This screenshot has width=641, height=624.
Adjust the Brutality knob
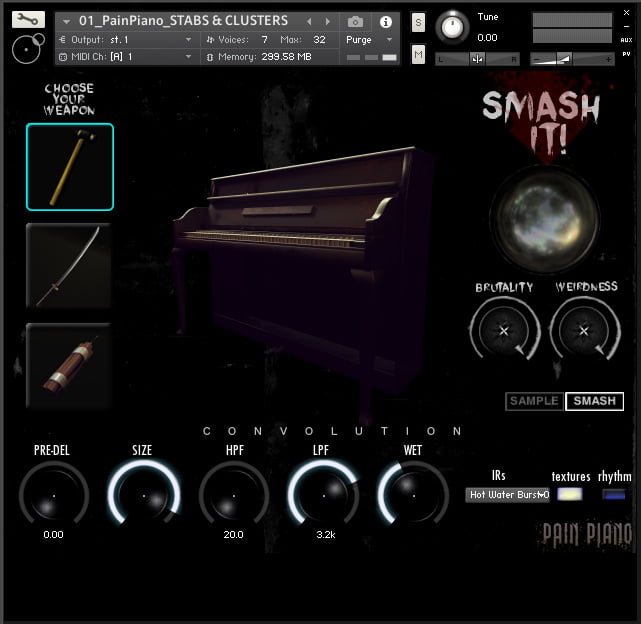504,330
